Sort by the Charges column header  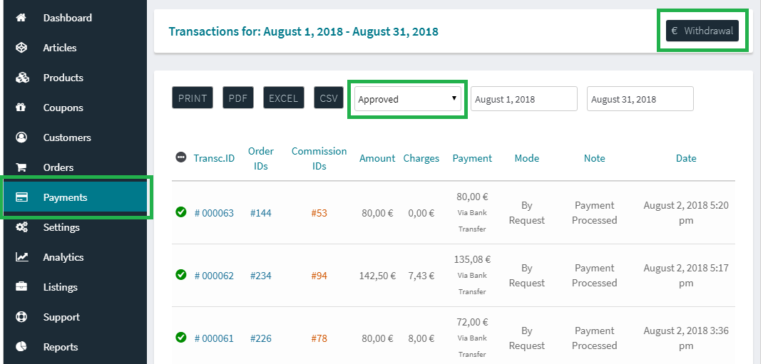[421, 158]
